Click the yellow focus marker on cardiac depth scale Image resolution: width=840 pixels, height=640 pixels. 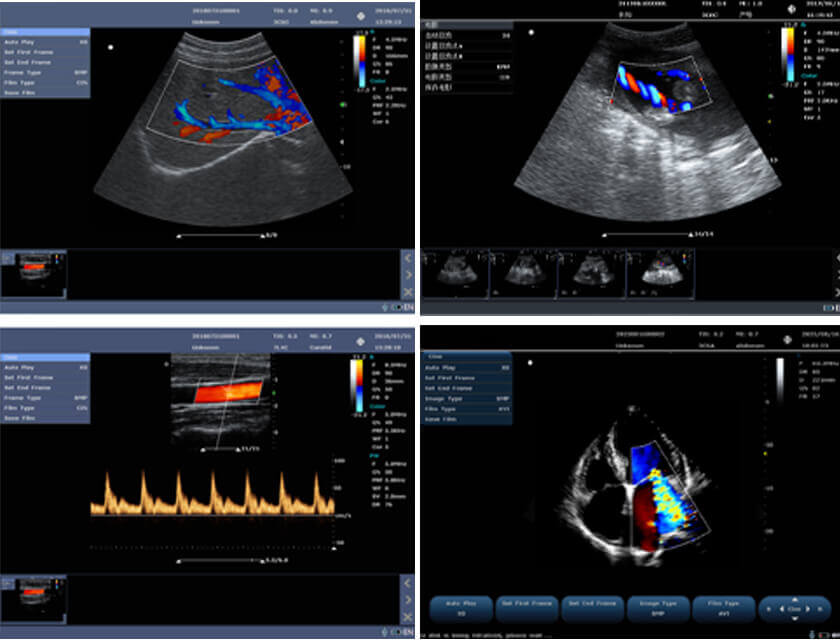pos(766,454)
